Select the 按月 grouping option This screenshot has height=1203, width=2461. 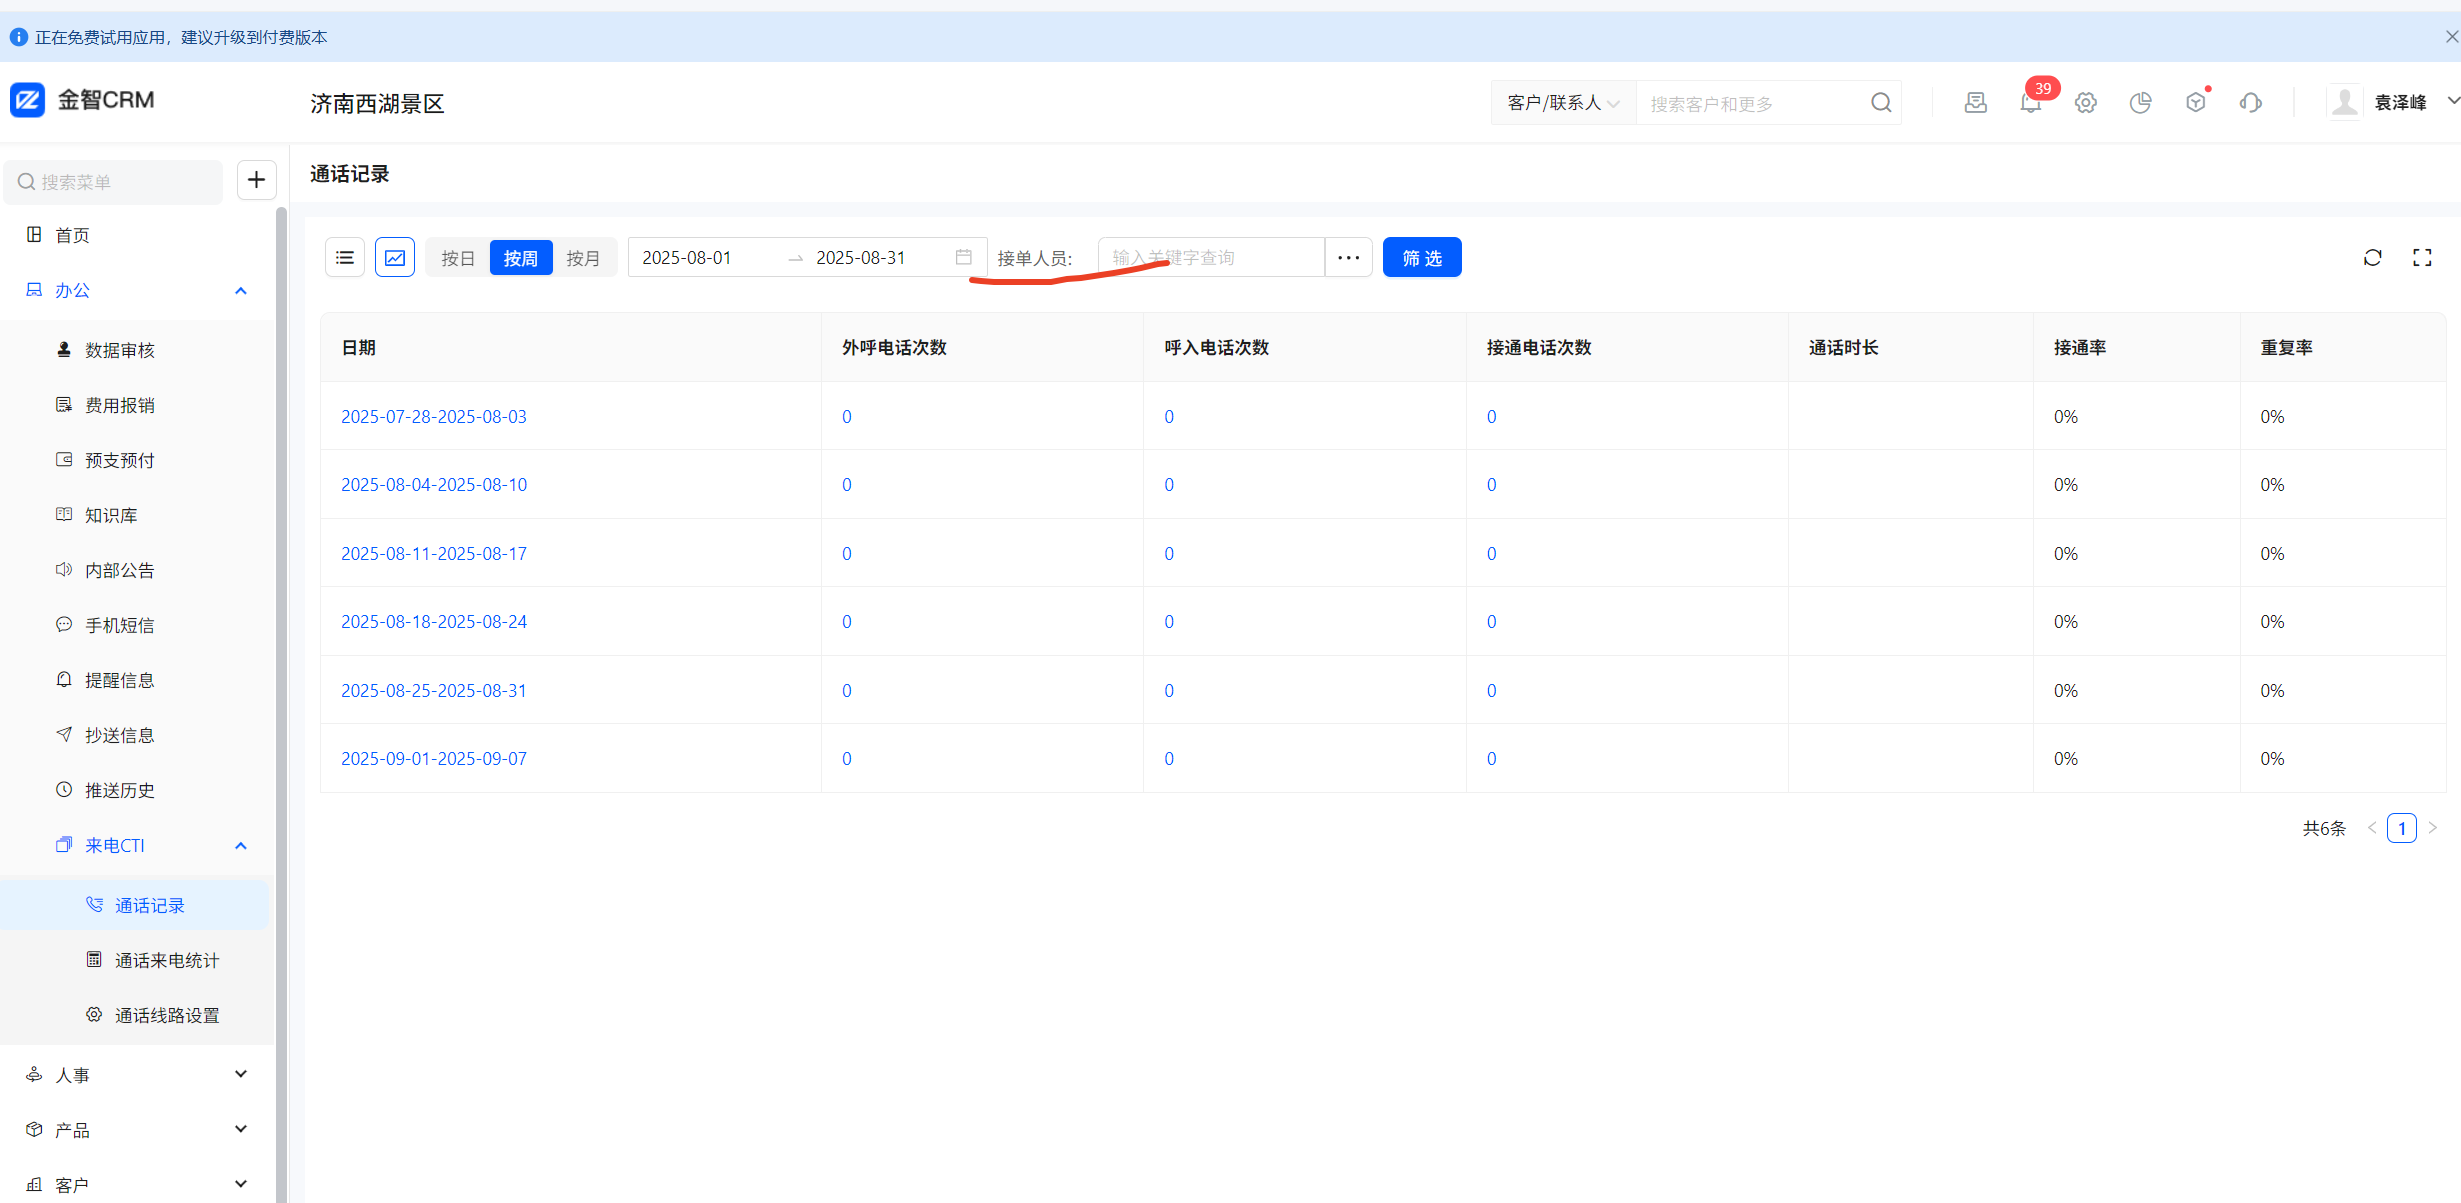[583, 258]
